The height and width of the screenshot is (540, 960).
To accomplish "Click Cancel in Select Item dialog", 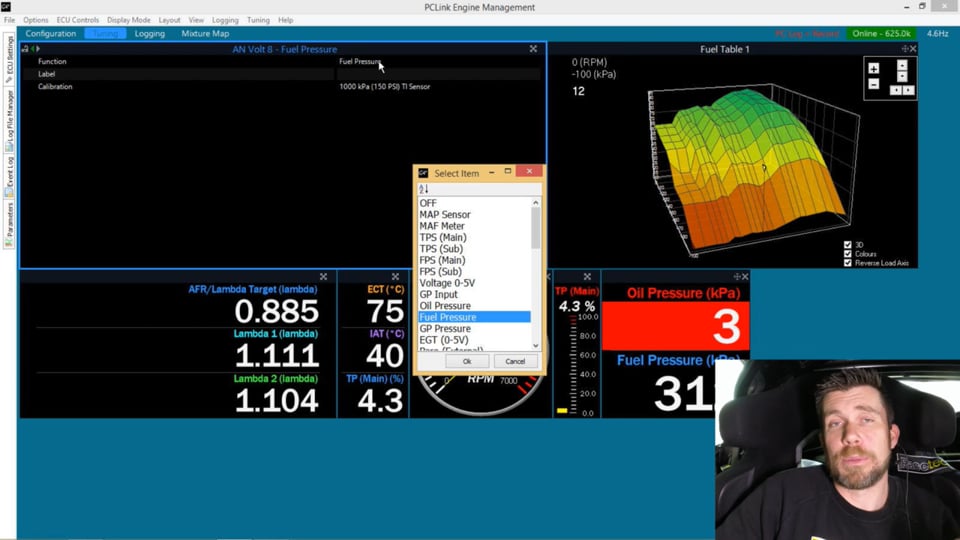I will [x=515, y=361].
